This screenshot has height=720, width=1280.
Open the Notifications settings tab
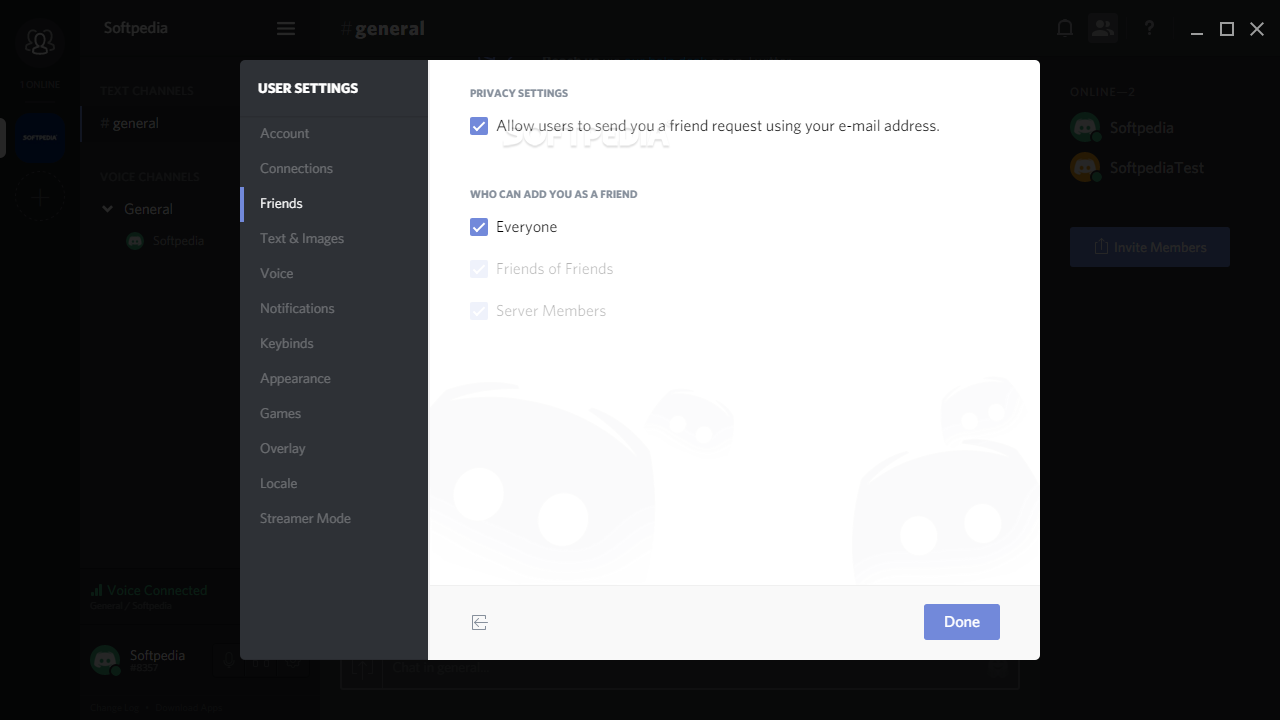(333, 308)
